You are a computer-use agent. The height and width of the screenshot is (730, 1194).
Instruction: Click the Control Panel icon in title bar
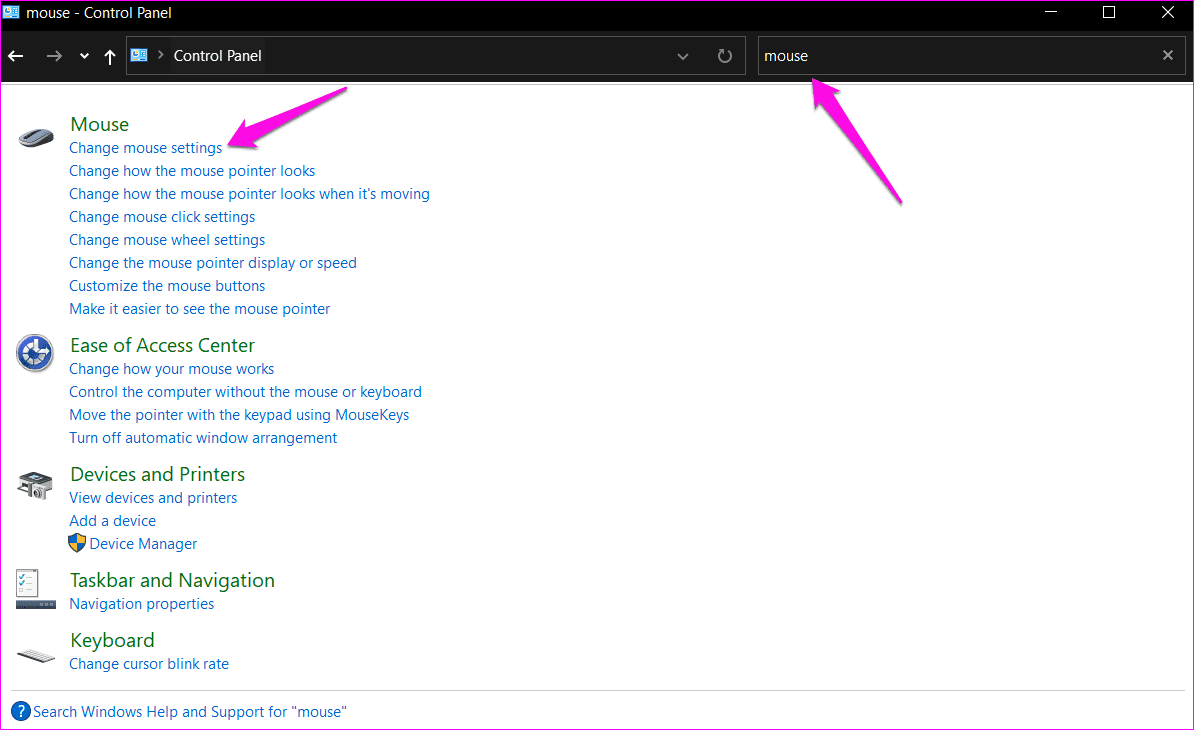[x=11, y=11]
